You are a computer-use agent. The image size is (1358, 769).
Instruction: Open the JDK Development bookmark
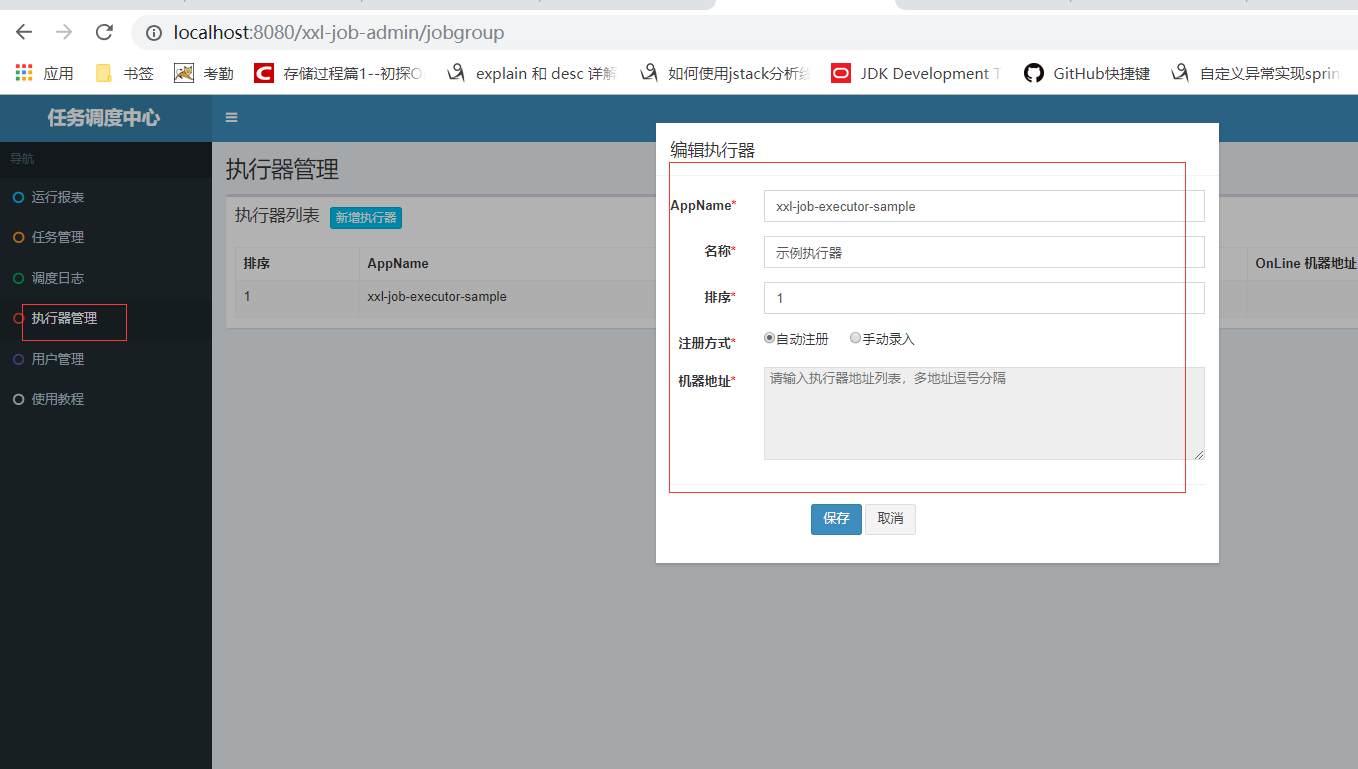coord(916,73)
